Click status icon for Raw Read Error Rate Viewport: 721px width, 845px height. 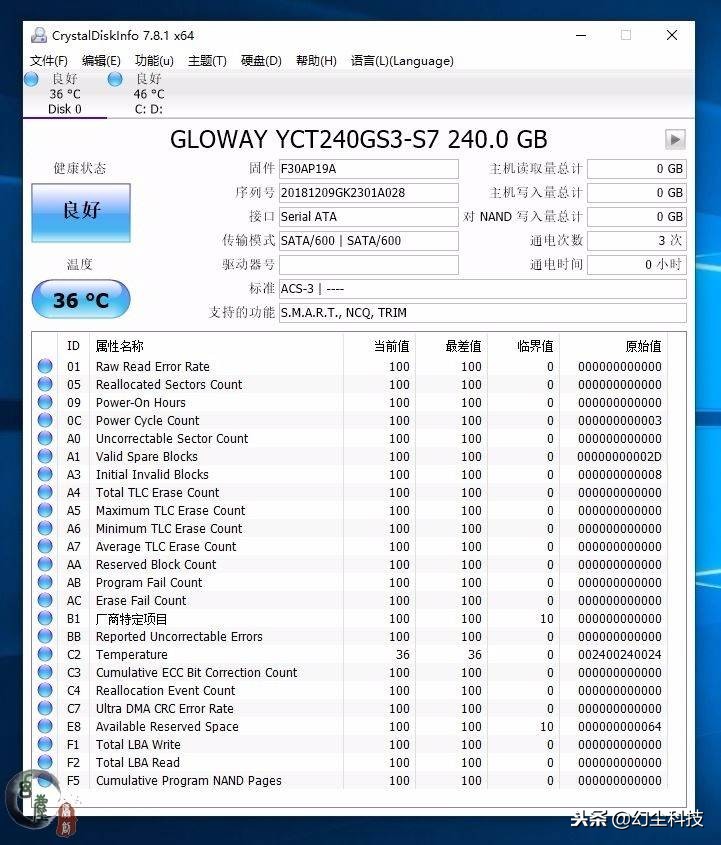pos(45,366)
